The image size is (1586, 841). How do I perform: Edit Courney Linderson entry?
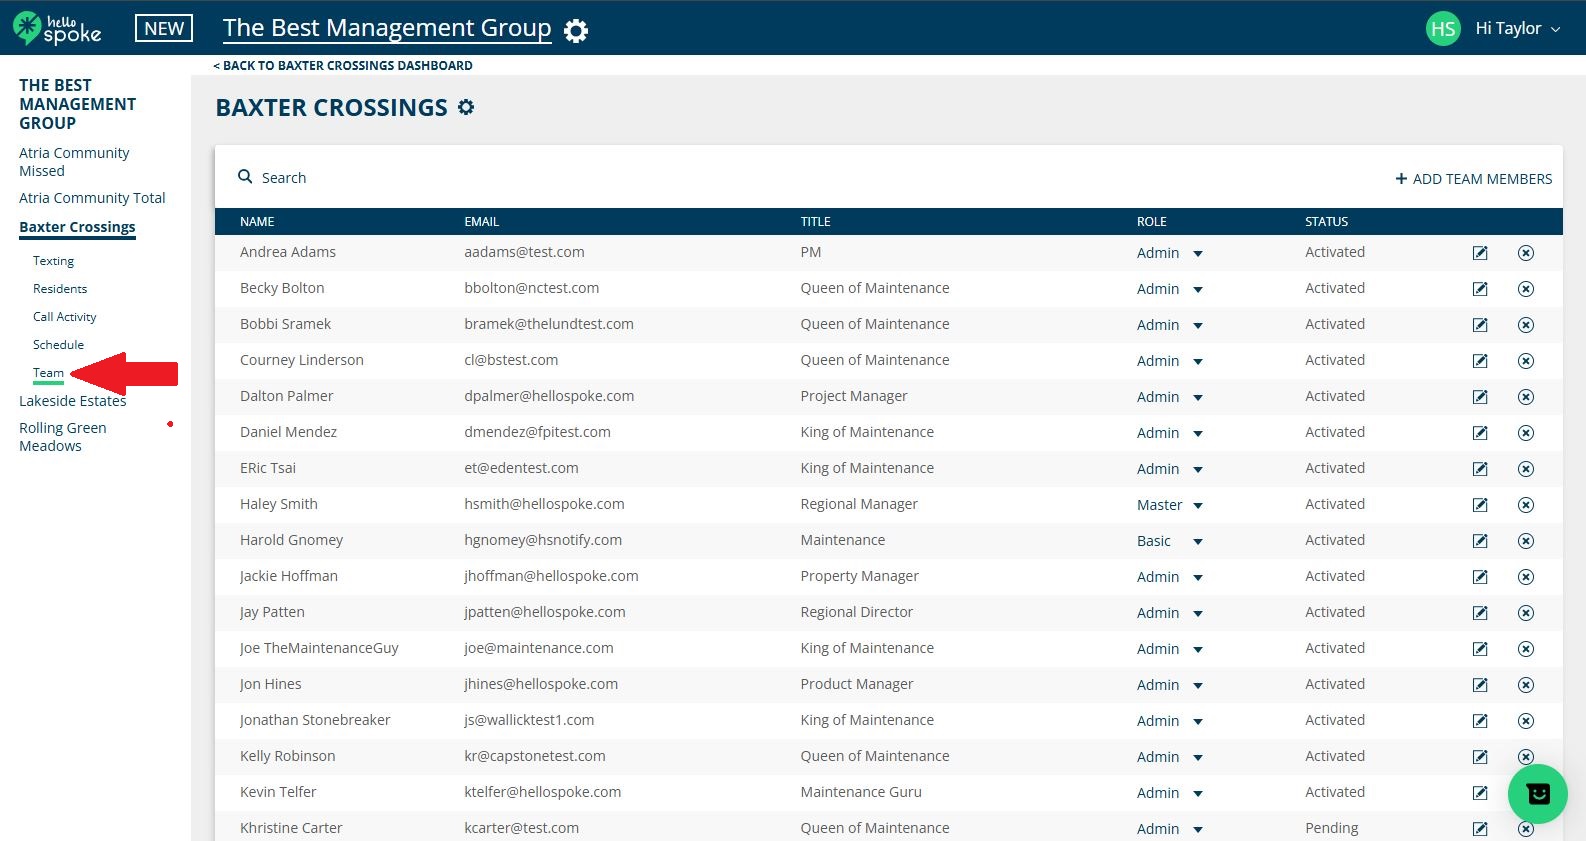click(x=1480, y=361)
